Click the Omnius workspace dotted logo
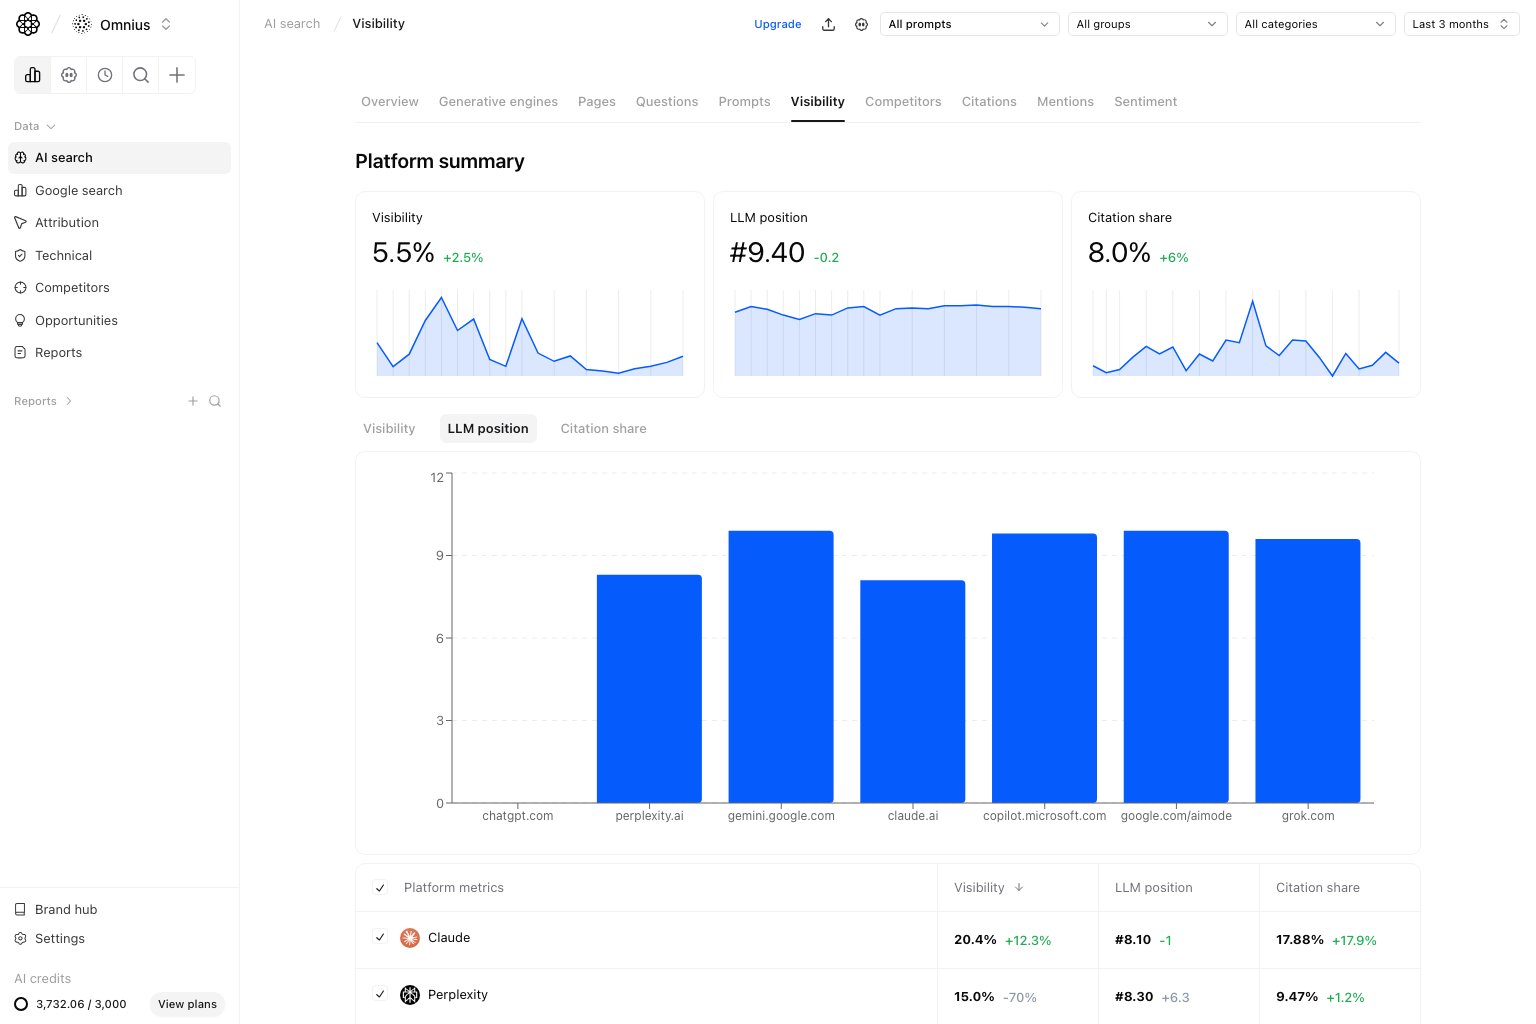 pyautogui.click(x=82, y=24)
